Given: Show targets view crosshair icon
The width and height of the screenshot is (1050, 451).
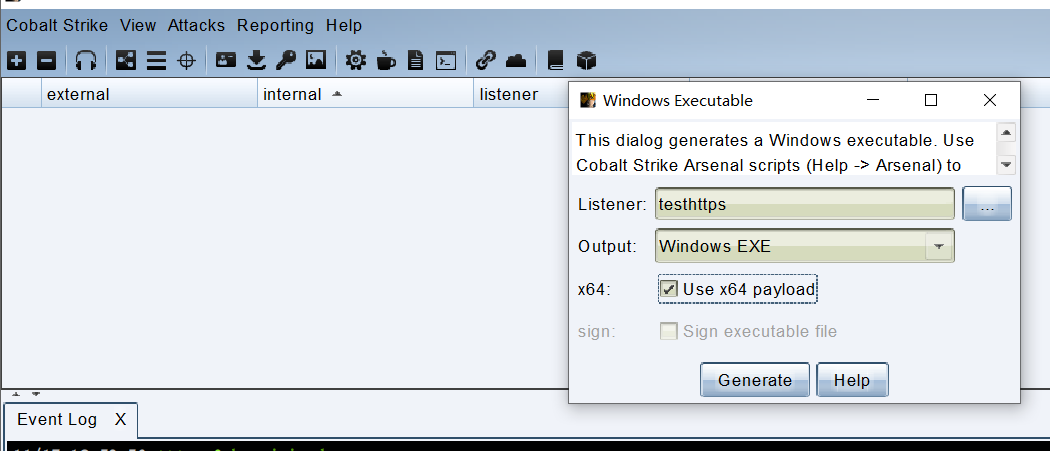Looking at the screenshot, I should (x=185, y=61).
